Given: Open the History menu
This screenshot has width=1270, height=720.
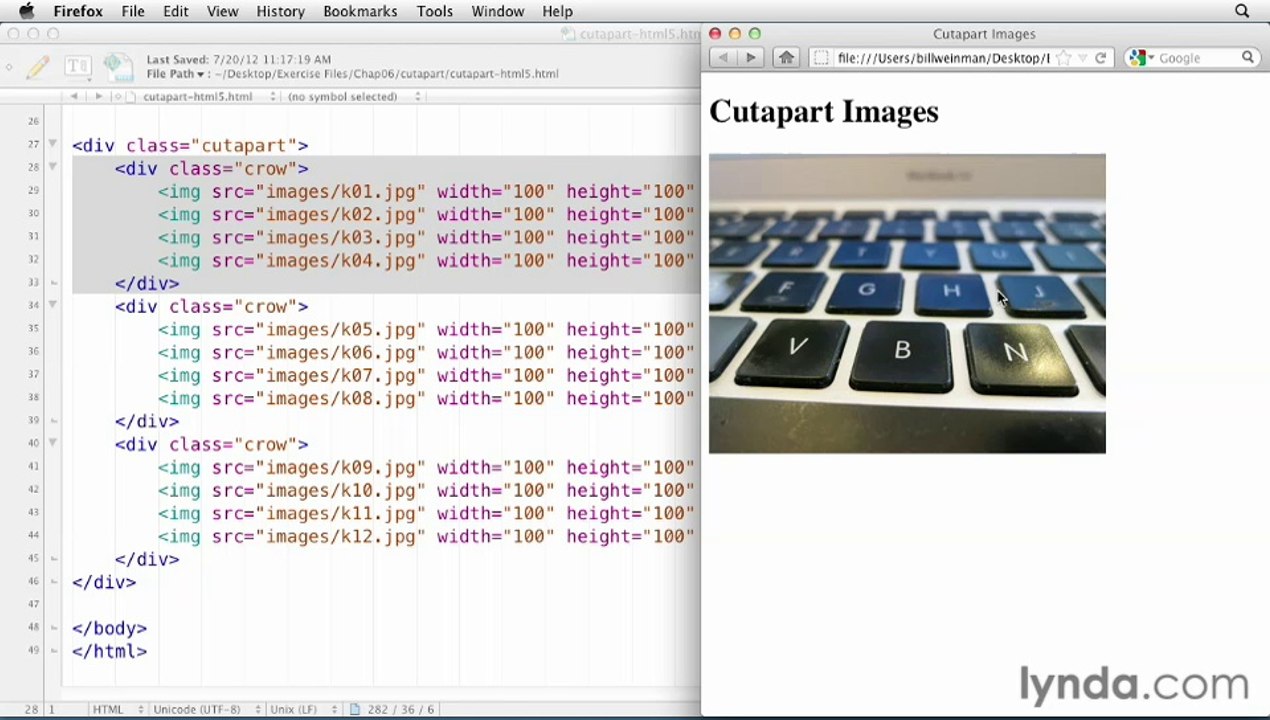Looking at the screenshot, I should tap(280, 11).
